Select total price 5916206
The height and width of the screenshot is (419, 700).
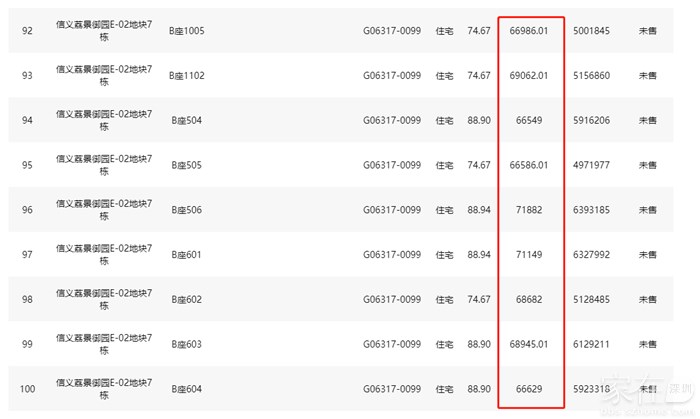(592, 121)
